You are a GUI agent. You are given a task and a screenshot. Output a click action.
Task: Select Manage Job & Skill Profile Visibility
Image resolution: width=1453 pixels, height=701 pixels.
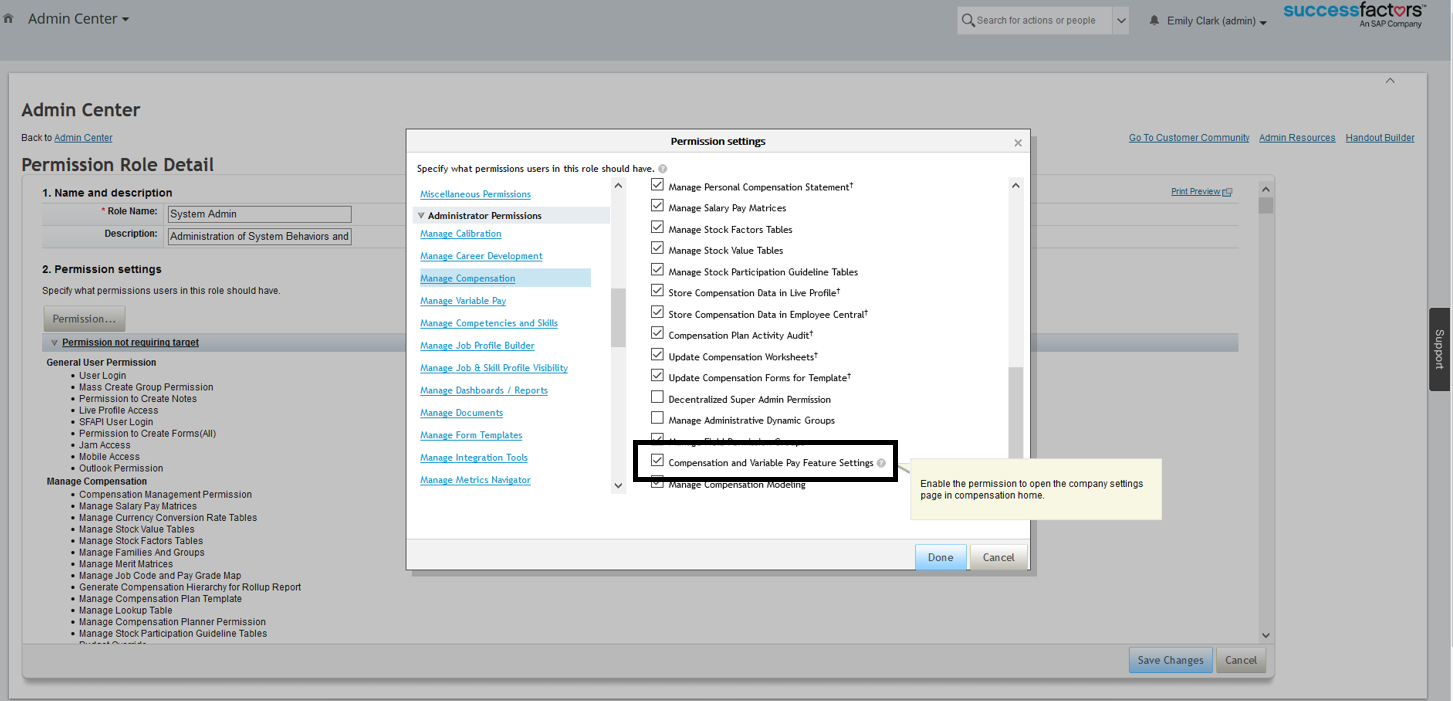pyautogui.click(x=494, y=368)
